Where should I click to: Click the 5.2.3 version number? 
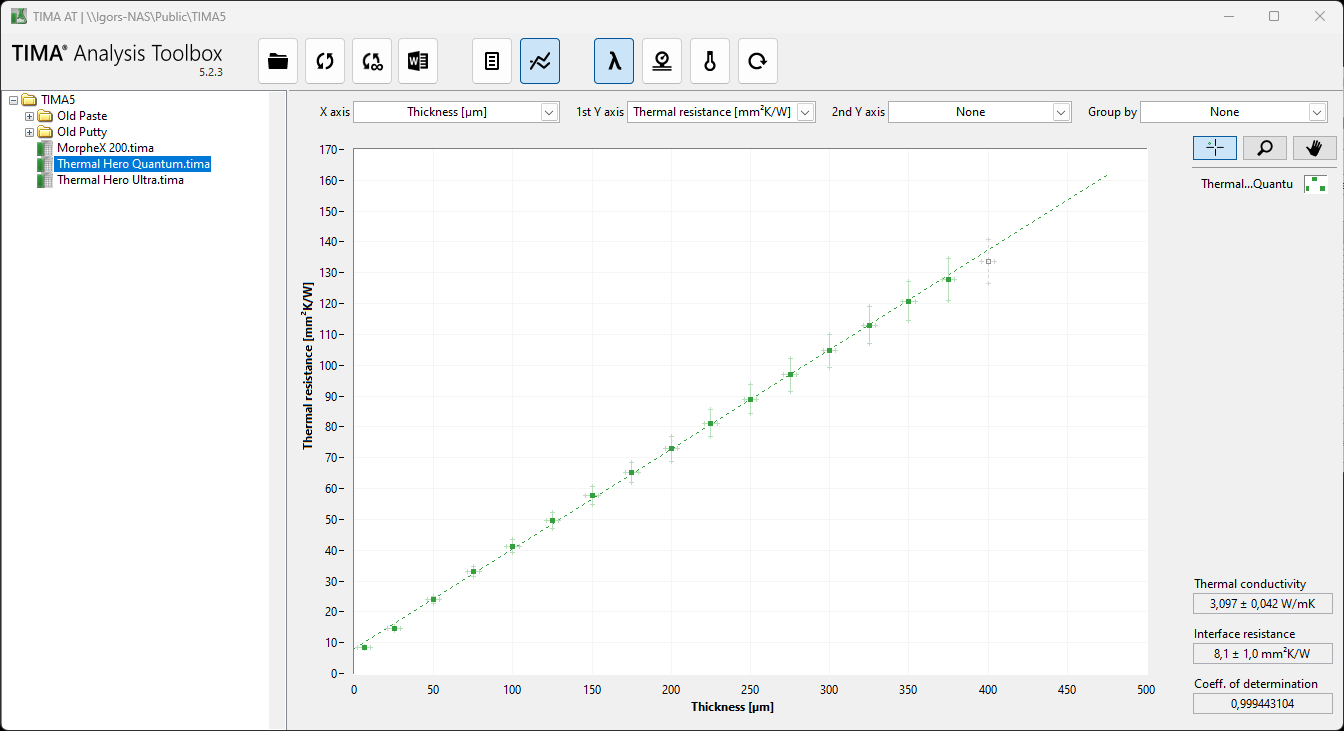[x=210, y=72]
